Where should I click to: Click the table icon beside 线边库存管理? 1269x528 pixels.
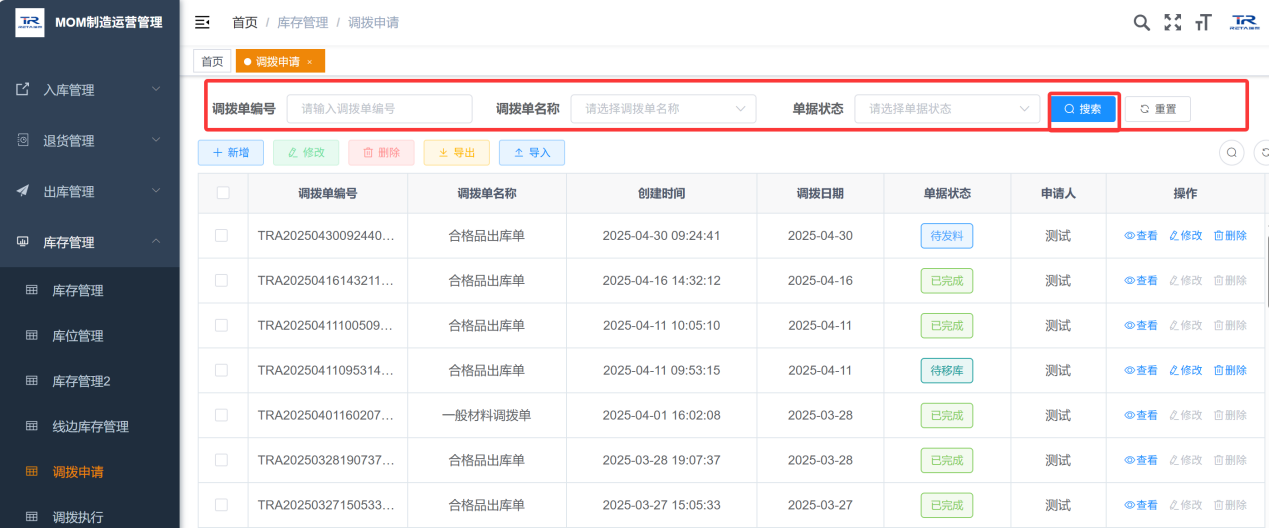tap(31, 426)
